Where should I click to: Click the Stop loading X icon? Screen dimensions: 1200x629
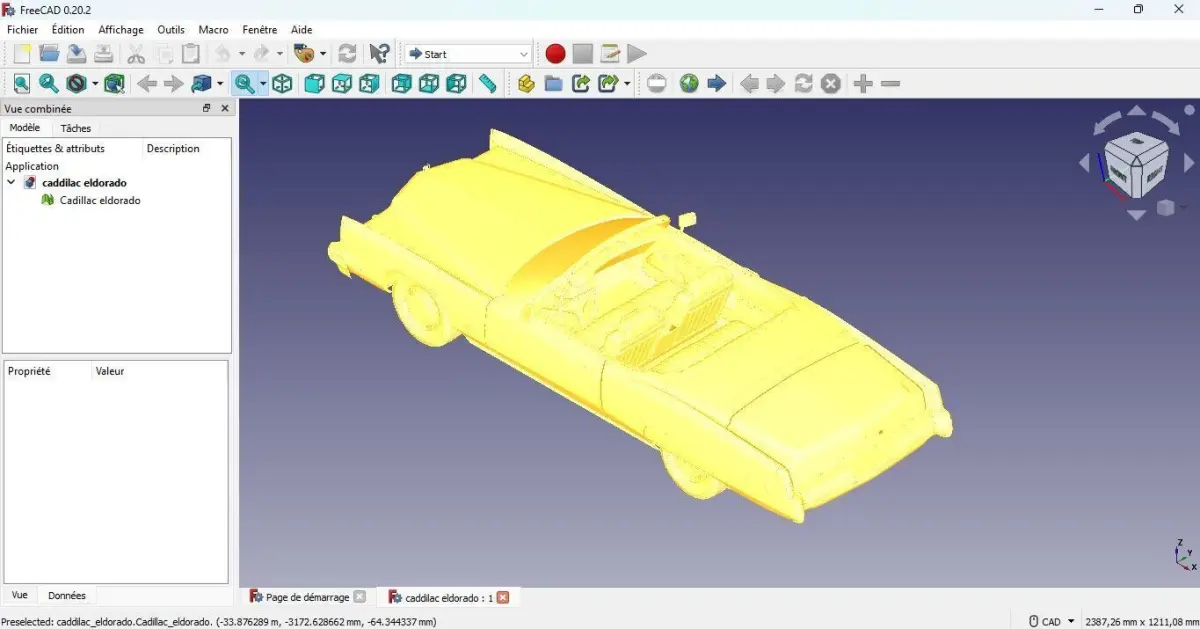tap(831, 84)
